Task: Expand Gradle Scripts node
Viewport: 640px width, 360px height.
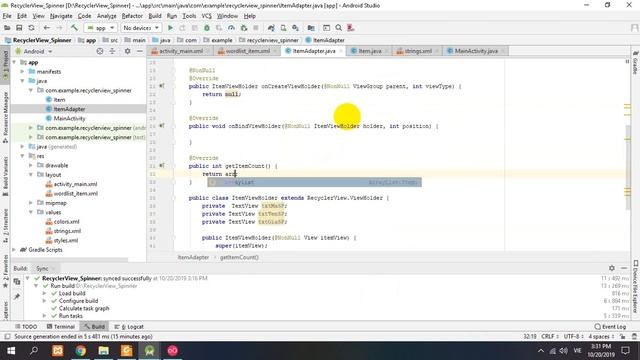Action: (14, 250)
